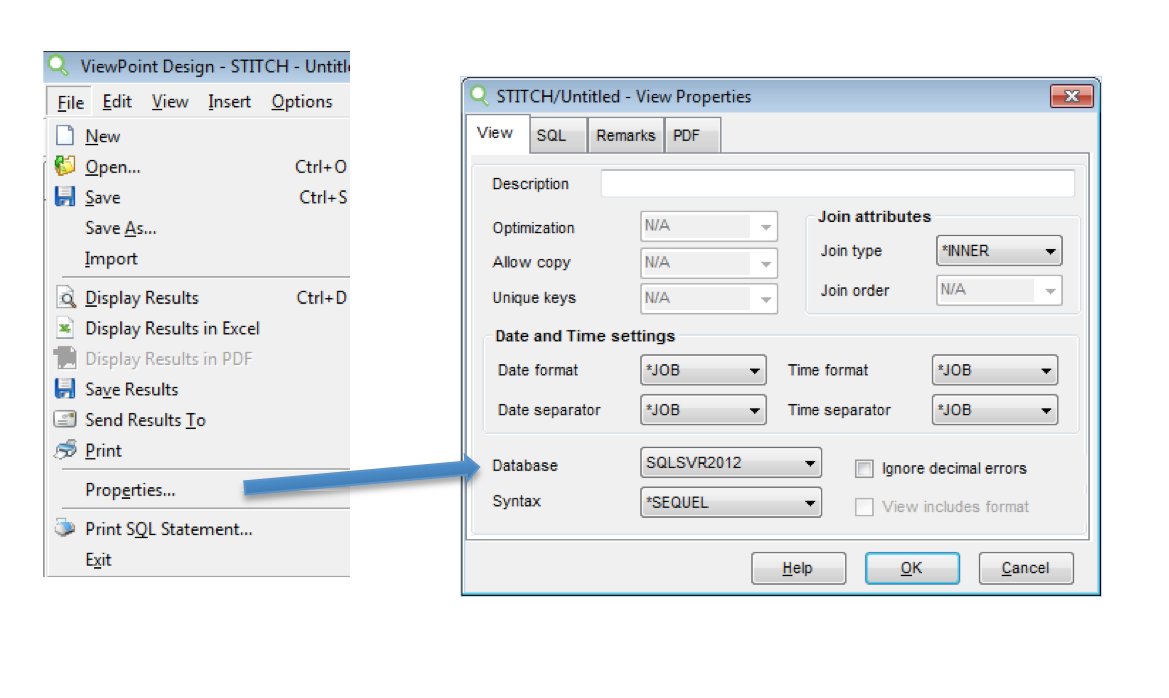Enable the Ignore decimal errors checkbox
Screen dimensions: 1169x698
pyautogui.click(x=864, y=468)
